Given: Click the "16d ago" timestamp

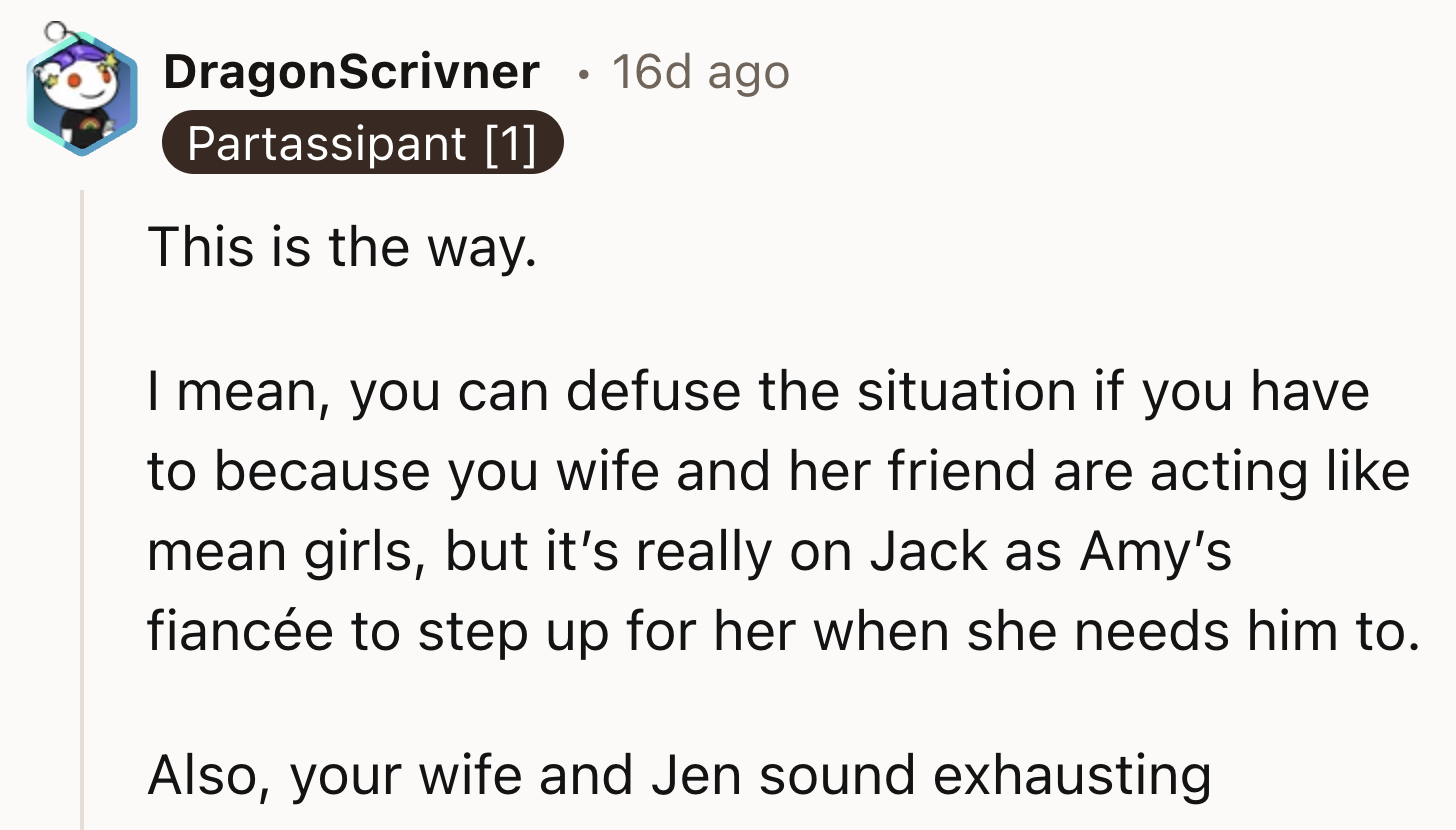Looking at the screenshot, I should [700, 72].
